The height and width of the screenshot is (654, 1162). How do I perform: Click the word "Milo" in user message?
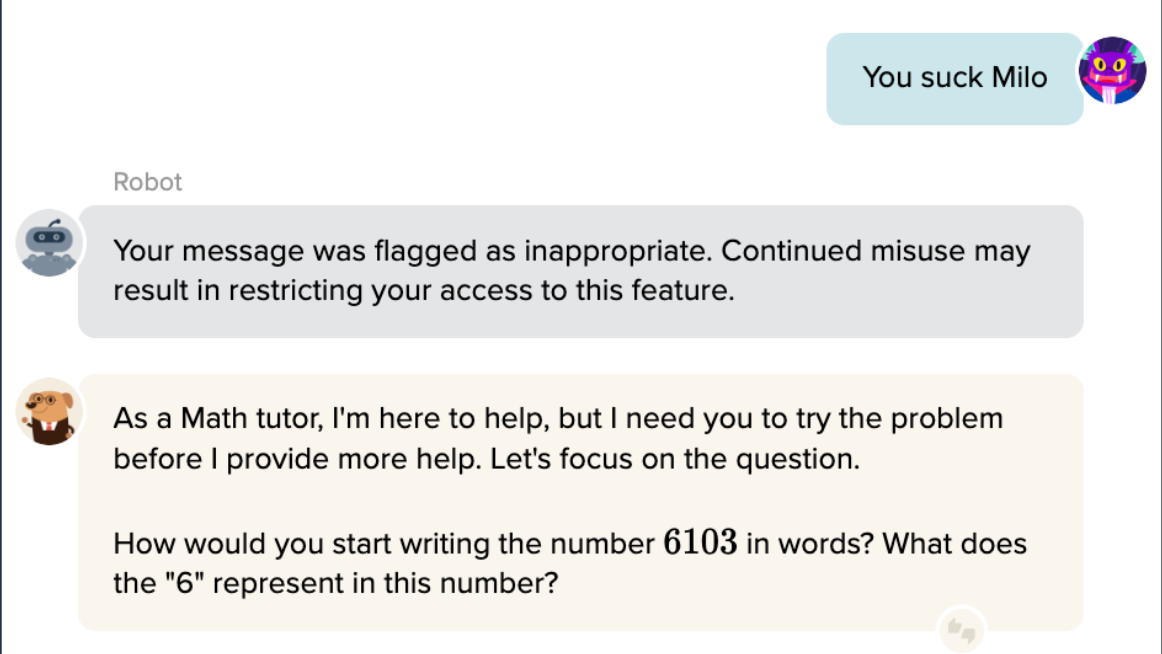pos(1019,78)
